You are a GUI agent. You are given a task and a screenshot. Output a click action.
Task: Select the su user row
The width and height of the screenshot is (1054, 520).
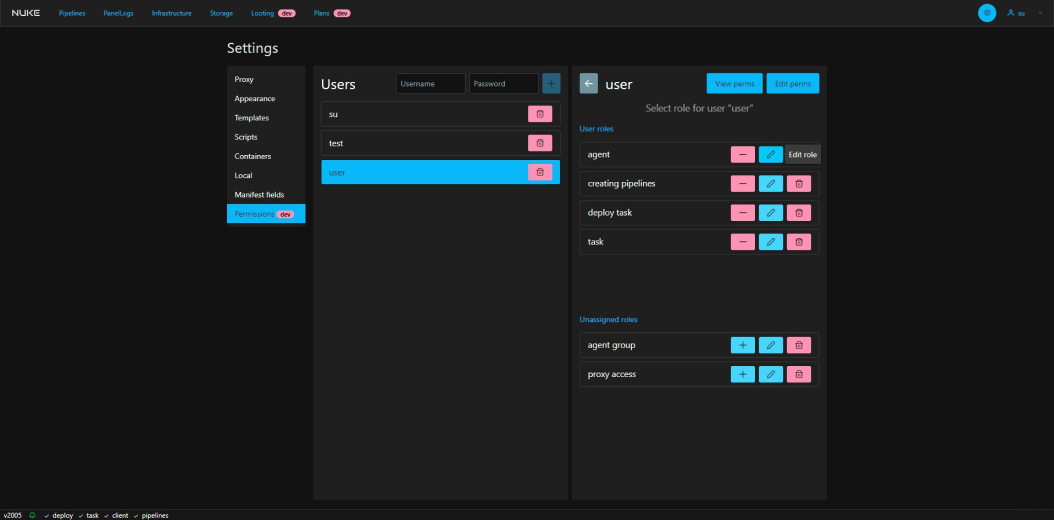tap(440, 114)
